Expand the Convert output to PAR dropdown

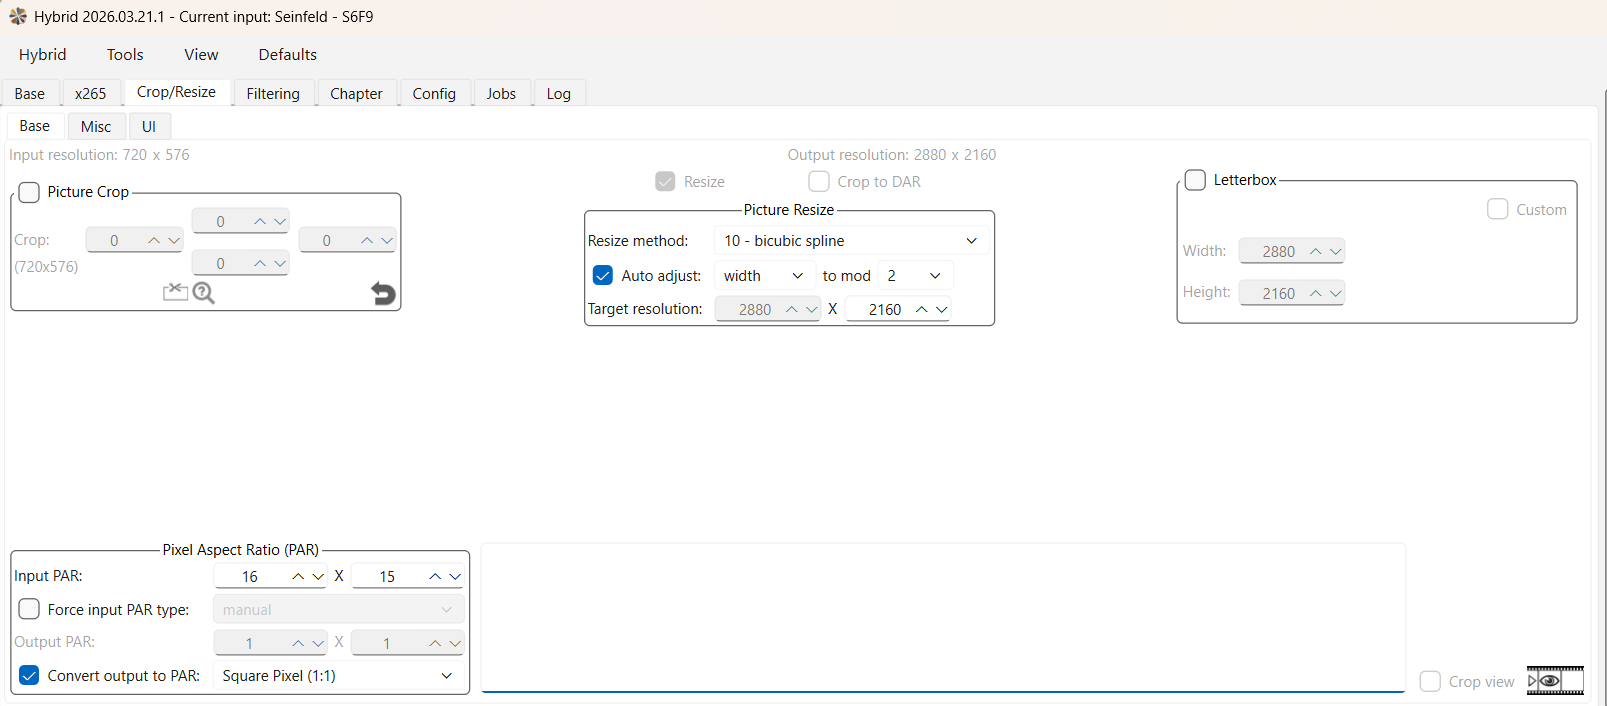click(338, 676)
